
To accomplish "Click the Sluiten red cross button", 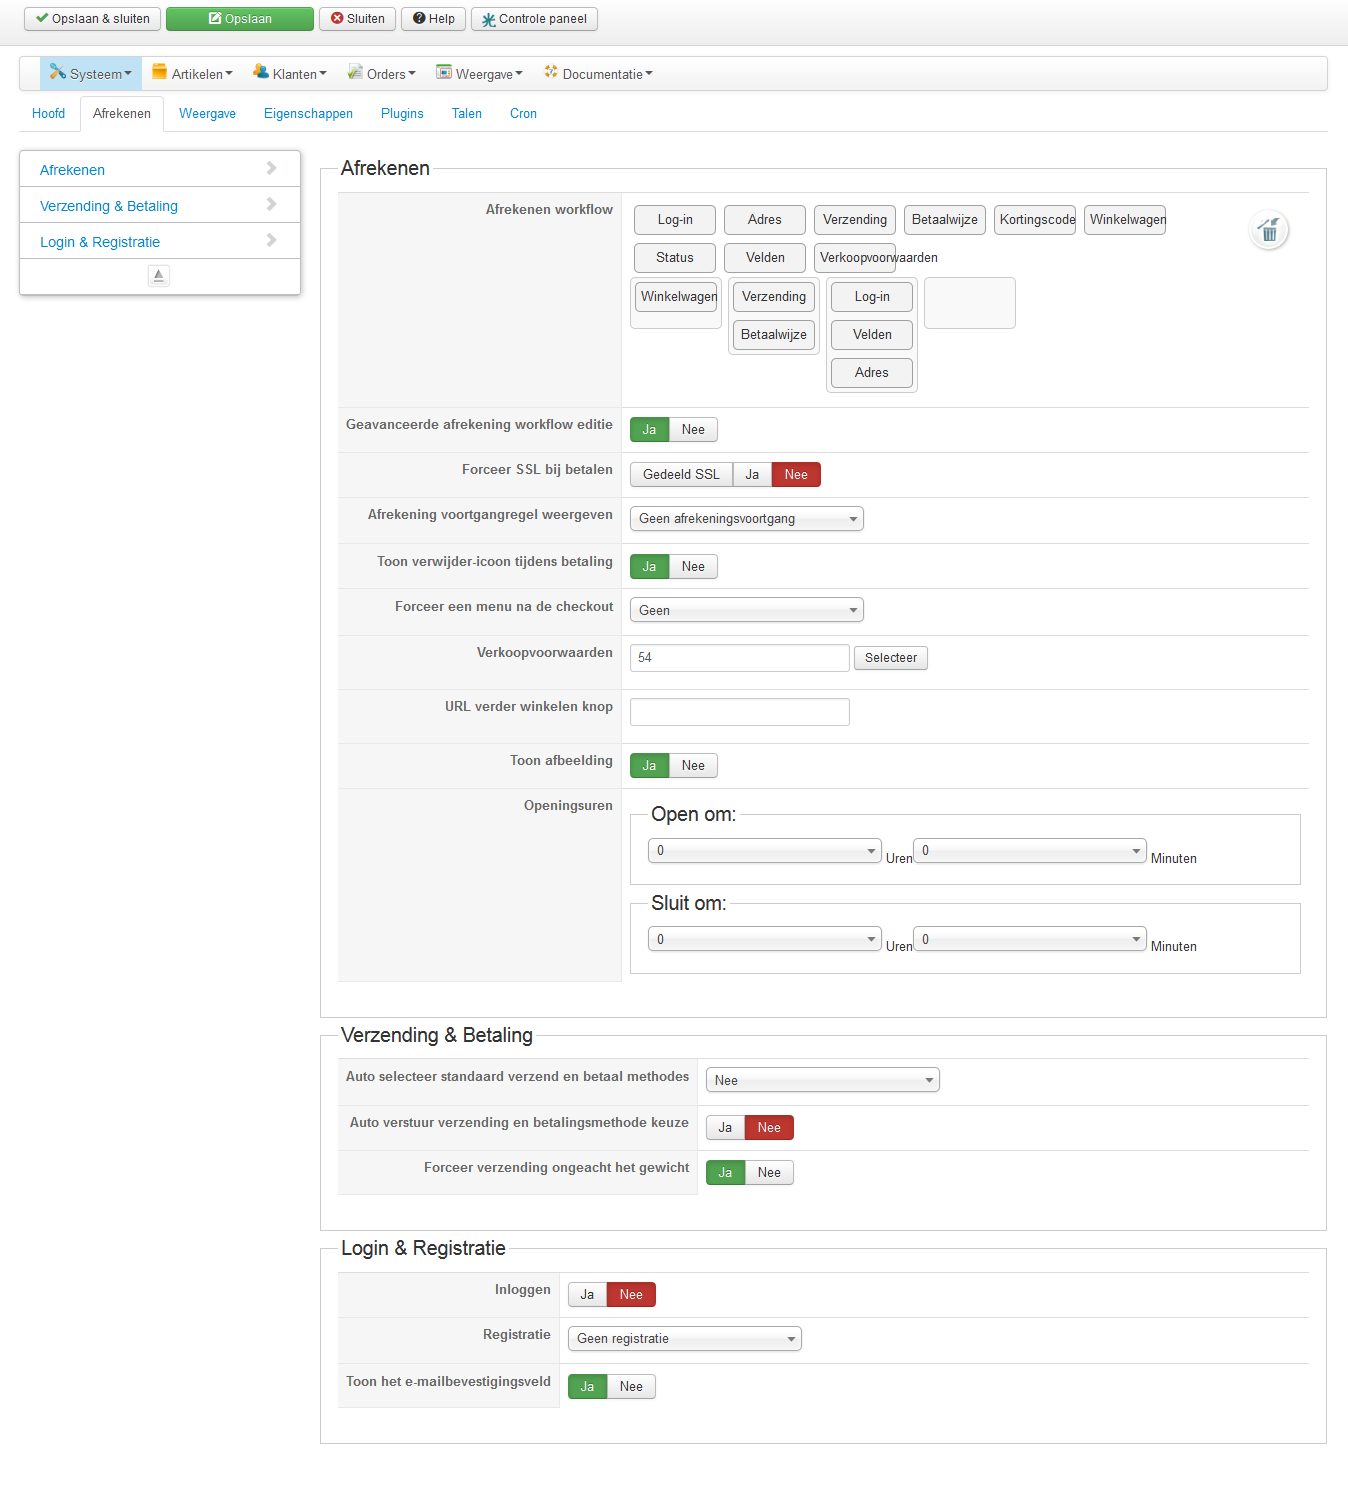I will (x=357, y=19).
